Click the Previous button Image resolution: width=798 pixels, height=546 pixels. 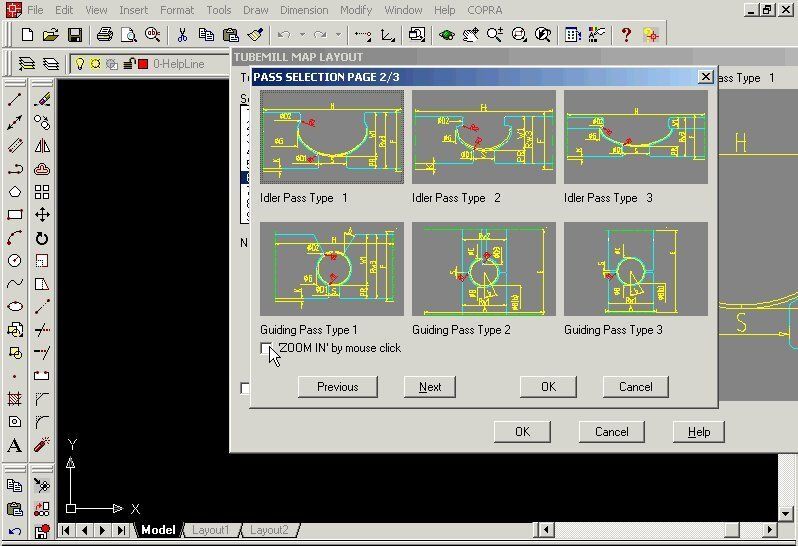(x=337, y=387)
